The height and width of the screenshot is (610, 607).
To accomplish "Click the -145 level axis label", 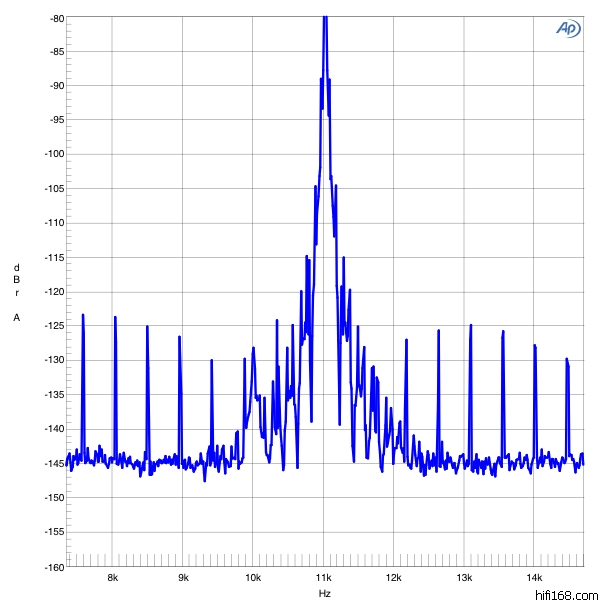I will (x=53, y=463).
